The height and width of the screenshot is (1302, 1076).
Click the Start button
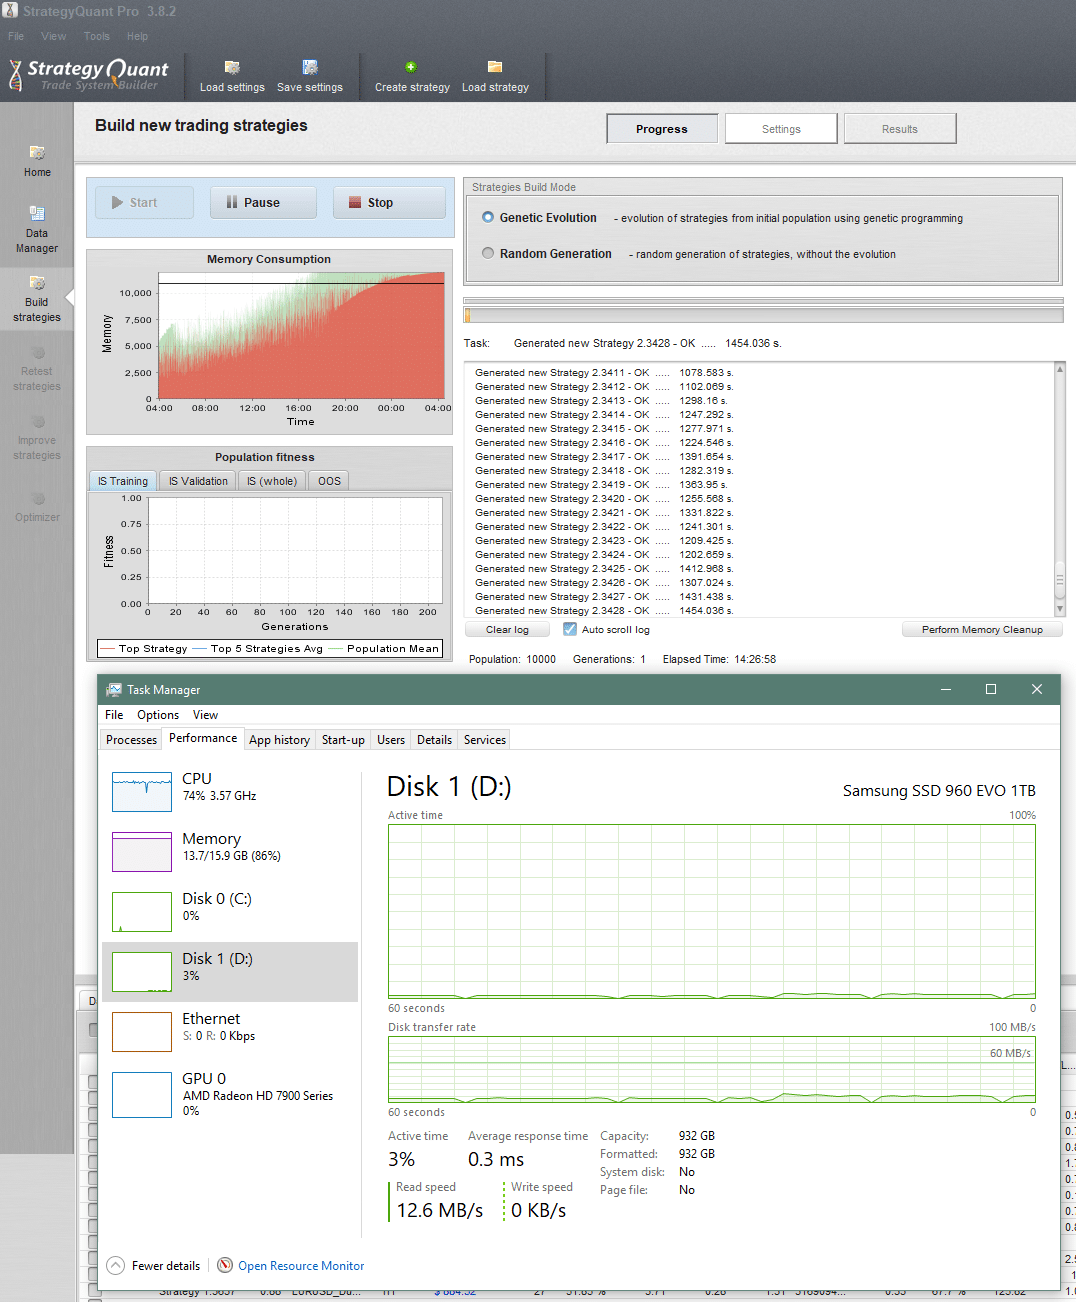click(145, 202)
